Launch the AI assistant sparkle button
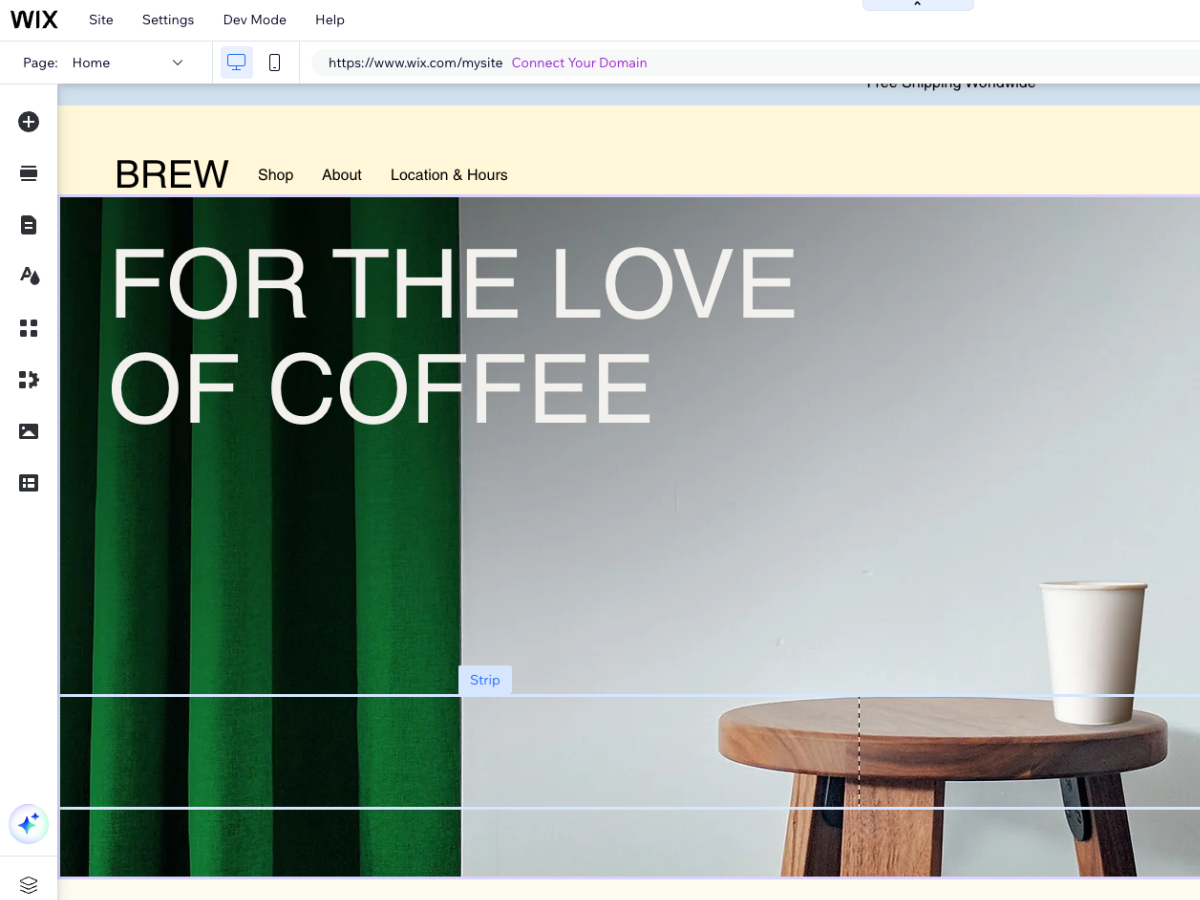This screenshot has width=1200, height=900. click(29, 824)
